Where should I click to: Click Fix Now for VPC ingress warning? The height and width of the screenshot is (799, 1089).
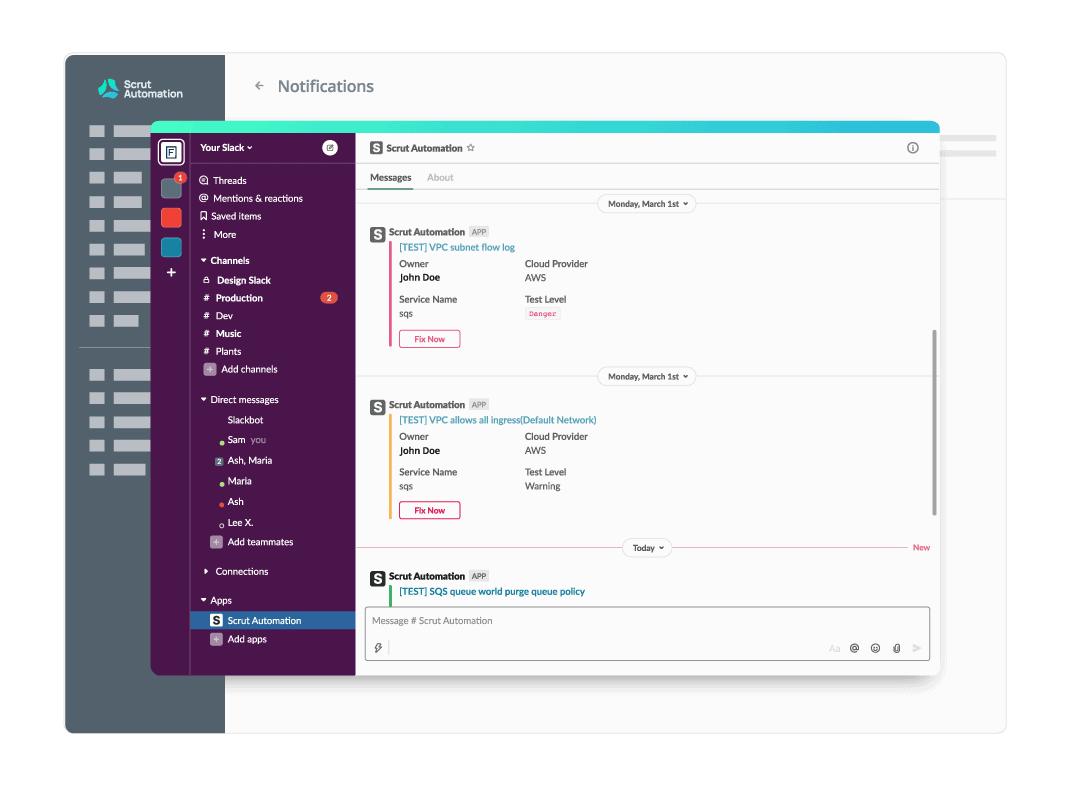pyautogui.click(x=429, y=511)
